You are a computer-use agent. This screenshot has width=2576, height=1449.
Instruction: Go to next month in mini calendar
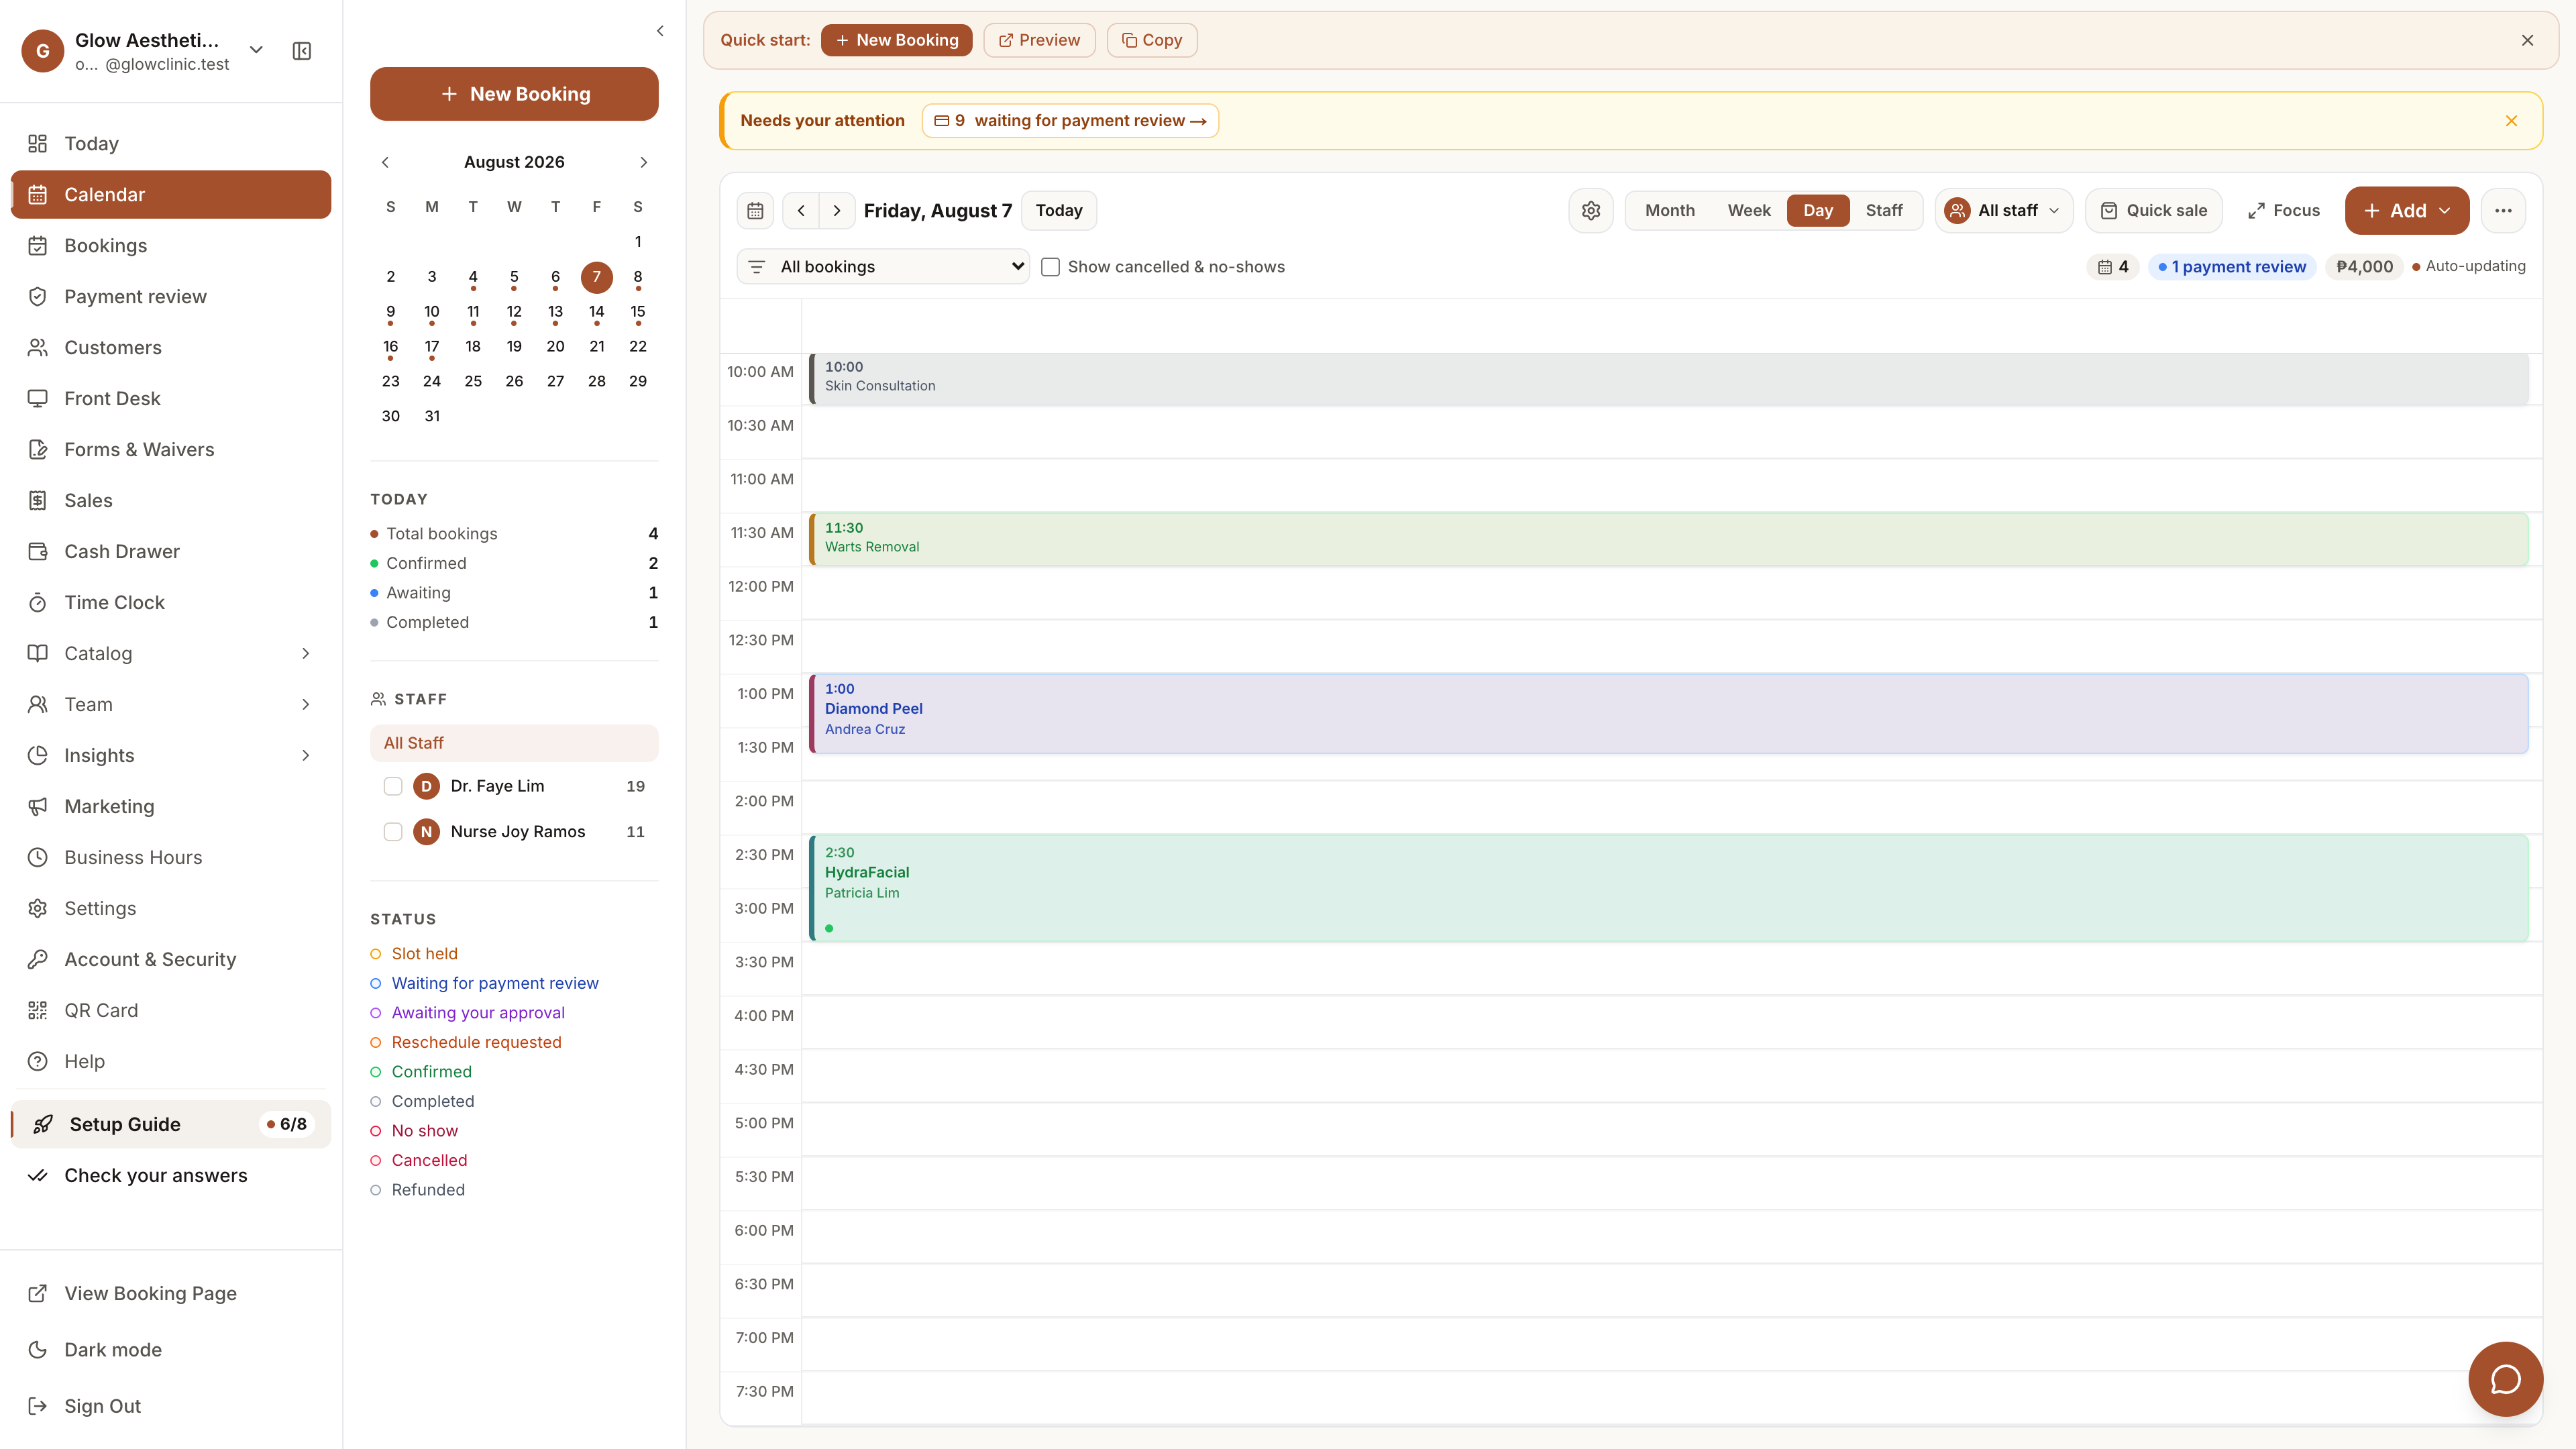(x=643, y=162)
